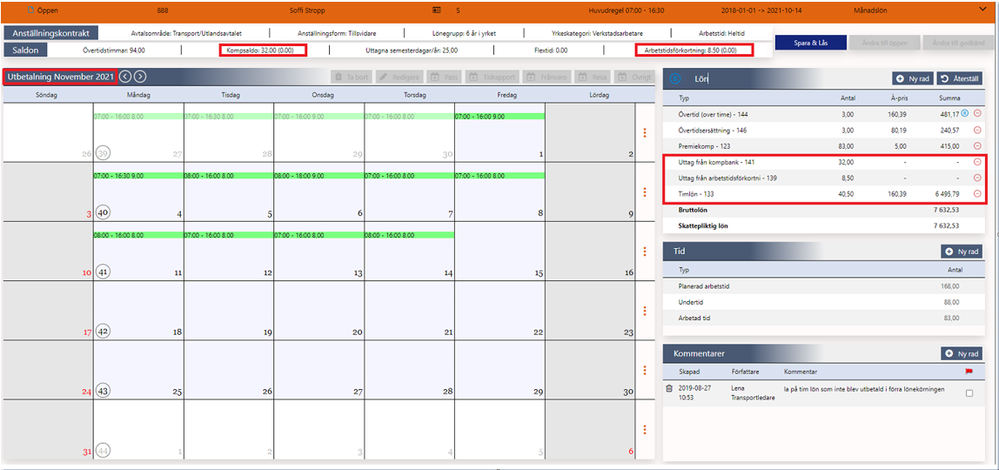This screenshot has width=999, height=470.
Task: Tick the flag checkbox on the comment row
Action: (969, 394)
